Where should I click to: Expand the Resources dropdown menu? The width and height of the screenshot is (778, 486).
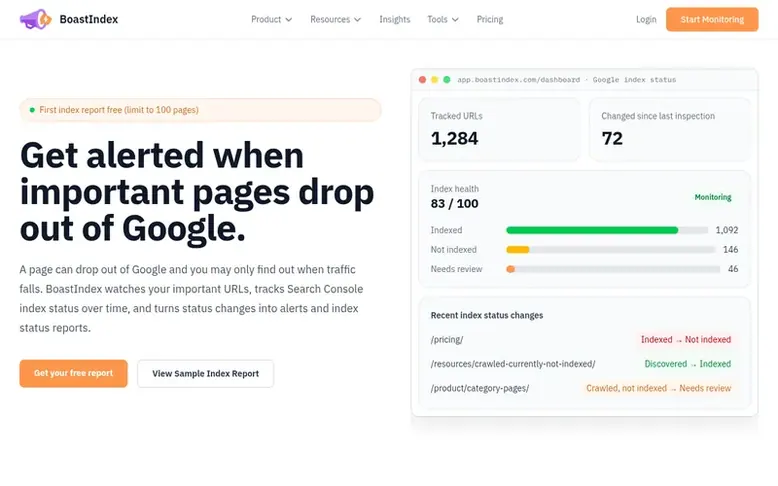pyautogui.click(x=335, y=19)
